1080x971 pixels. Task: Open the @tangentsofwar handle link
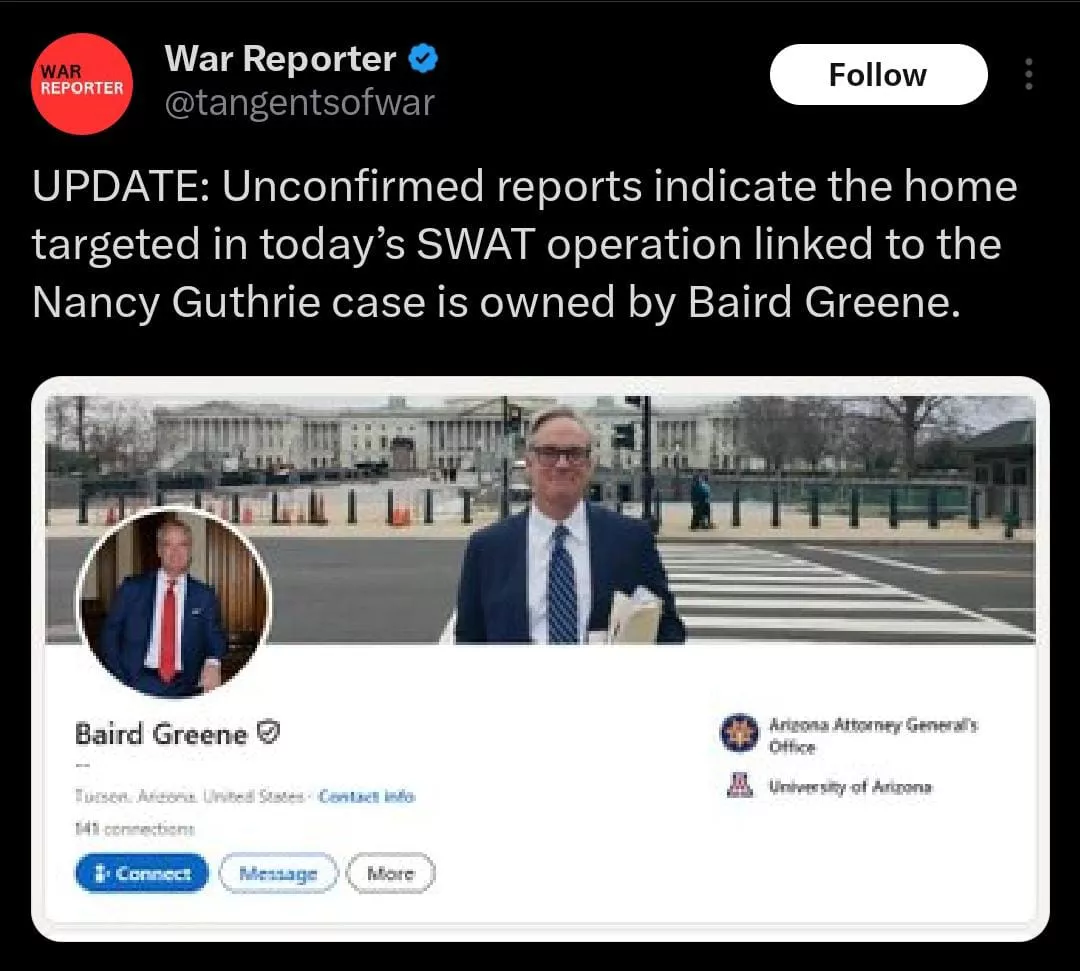300,103
